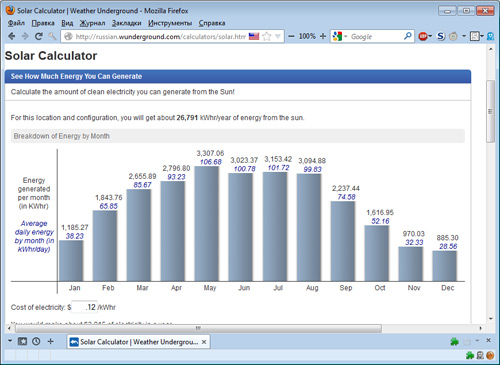Open the history clock icon in the tab bar
This screenshot has height=365, width=500.
[x=36, y=341]
